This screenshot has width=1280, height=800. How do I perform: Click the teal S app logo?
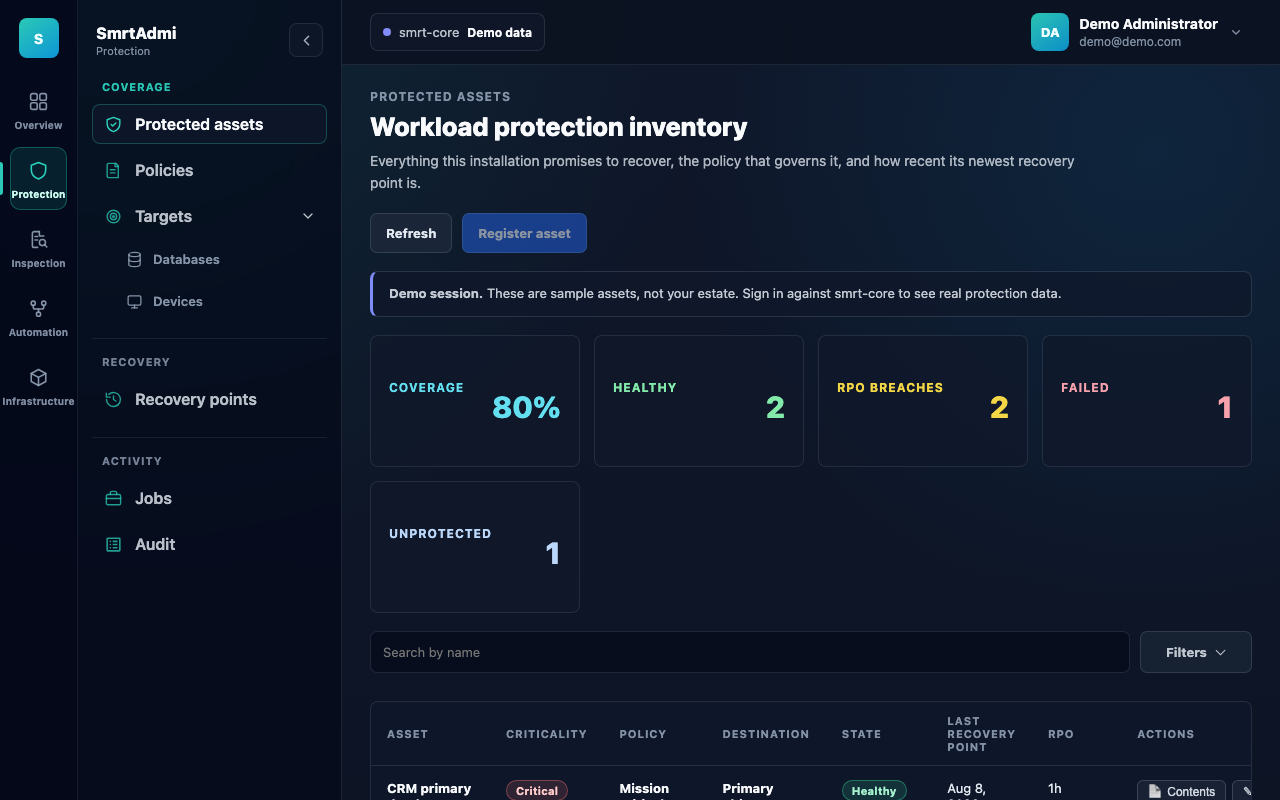click(39, 38)
